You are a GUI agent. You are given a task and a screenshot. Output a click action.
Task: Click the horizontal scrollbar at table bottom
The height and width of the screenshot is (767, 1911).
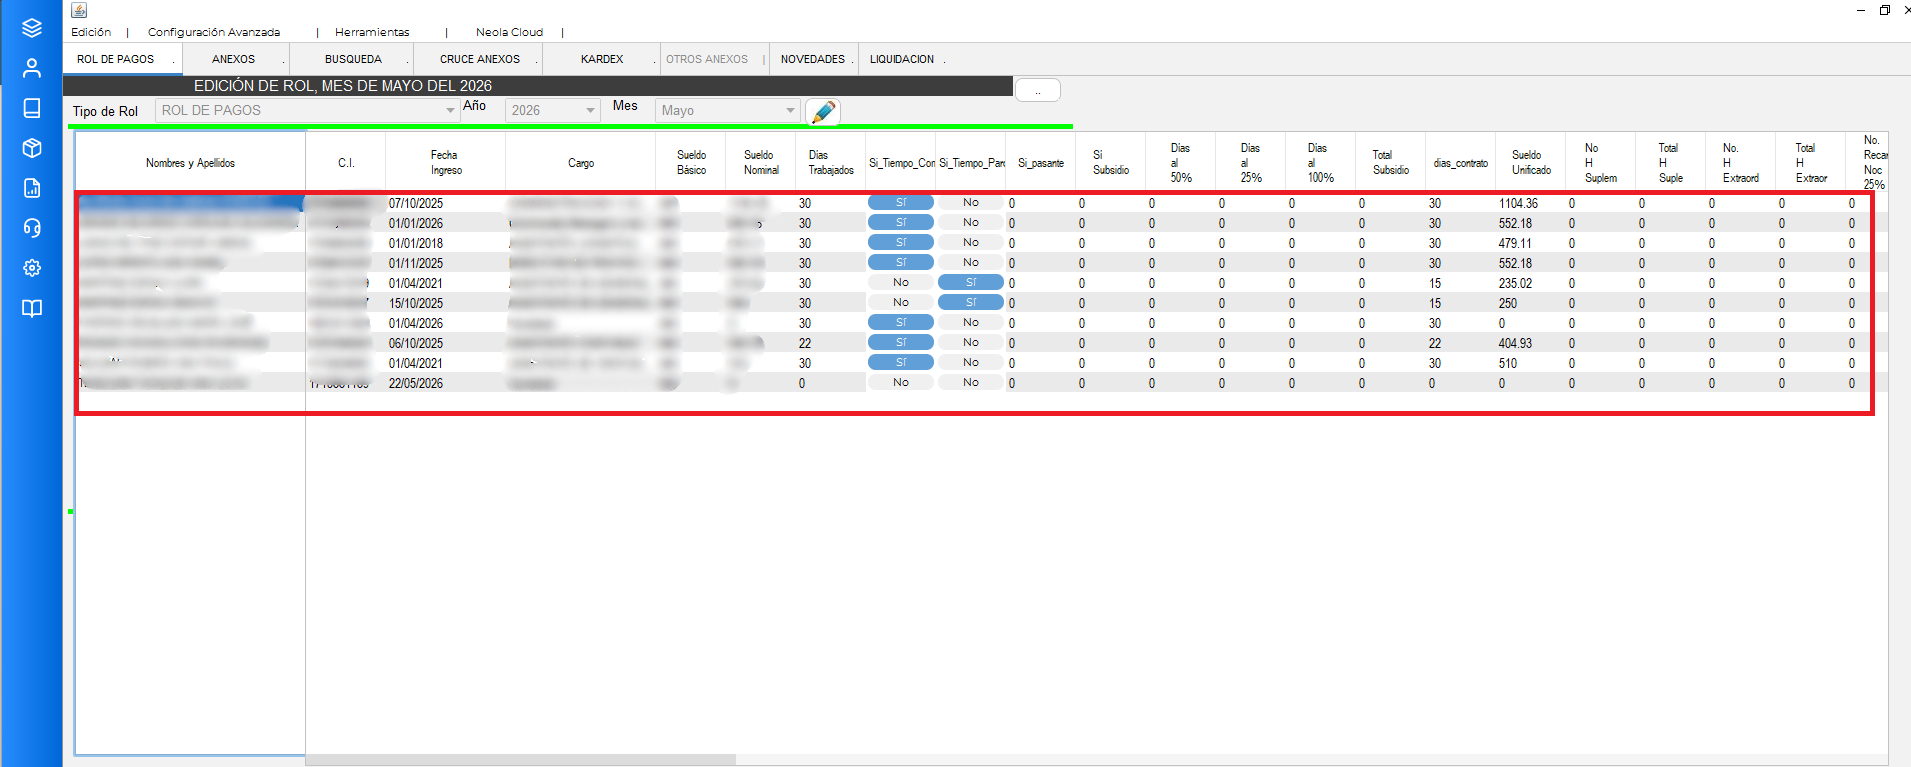[x=1096, y=760]
